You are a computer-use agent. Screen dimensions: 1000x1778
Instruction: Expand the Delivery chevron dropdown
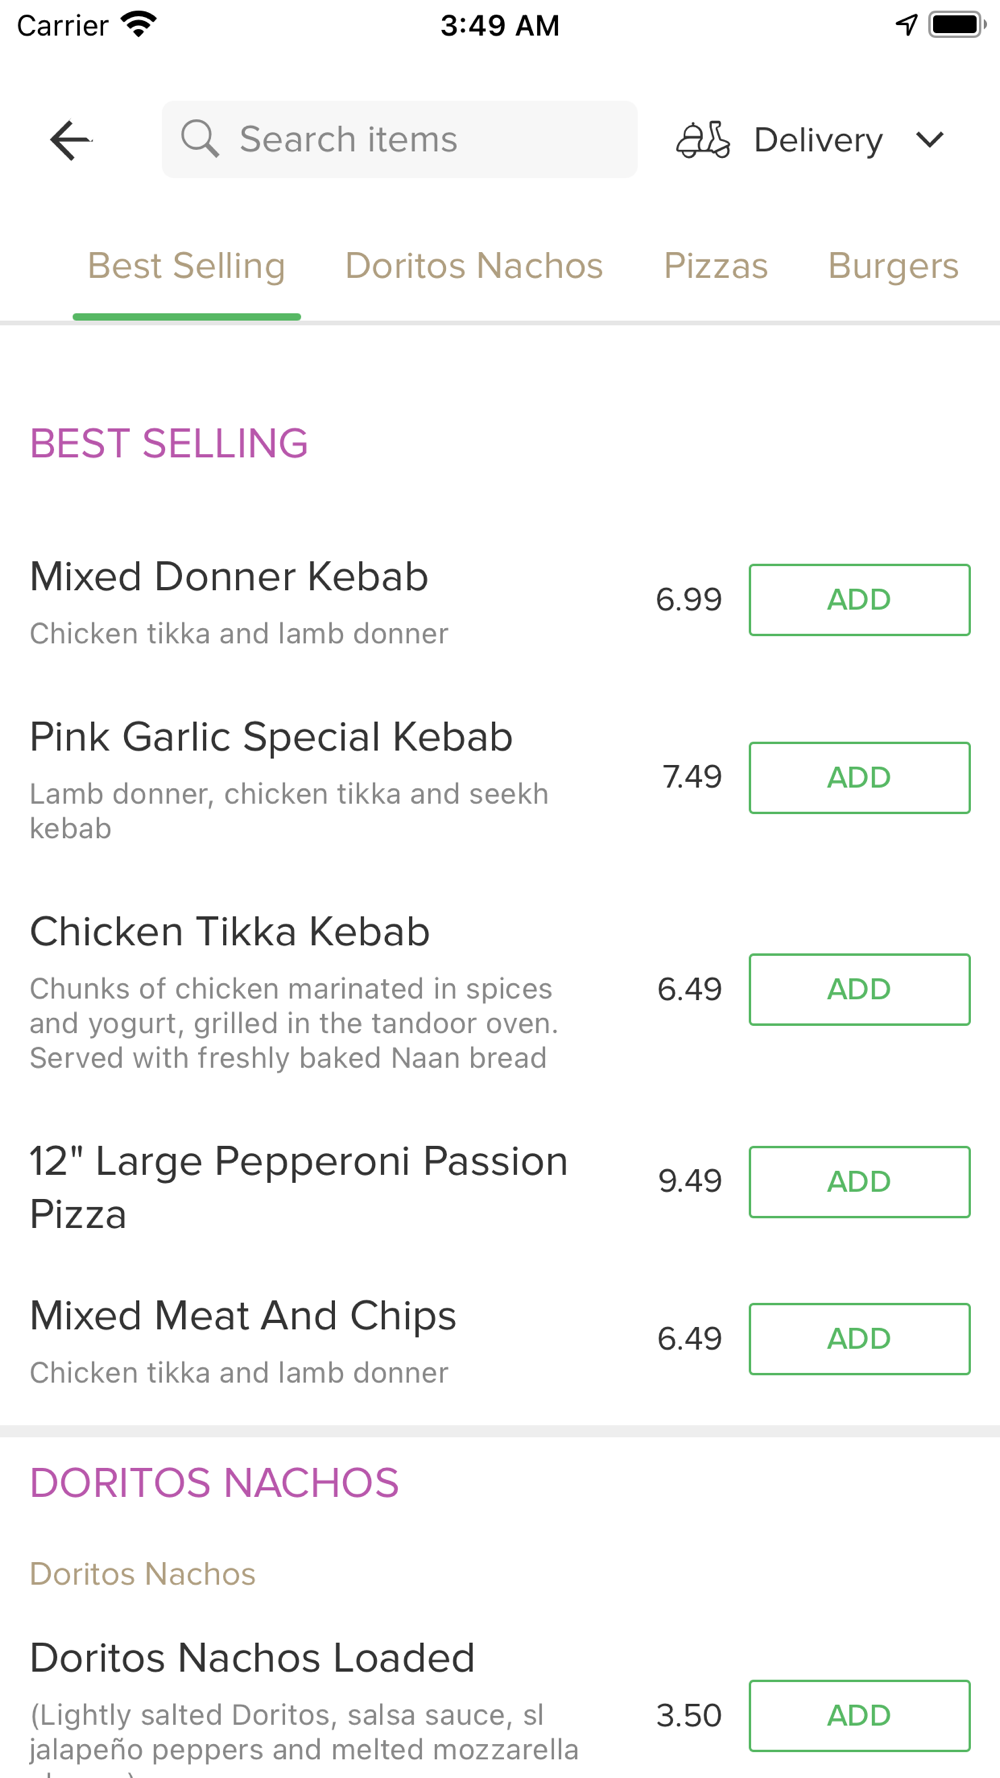point(930,140)
